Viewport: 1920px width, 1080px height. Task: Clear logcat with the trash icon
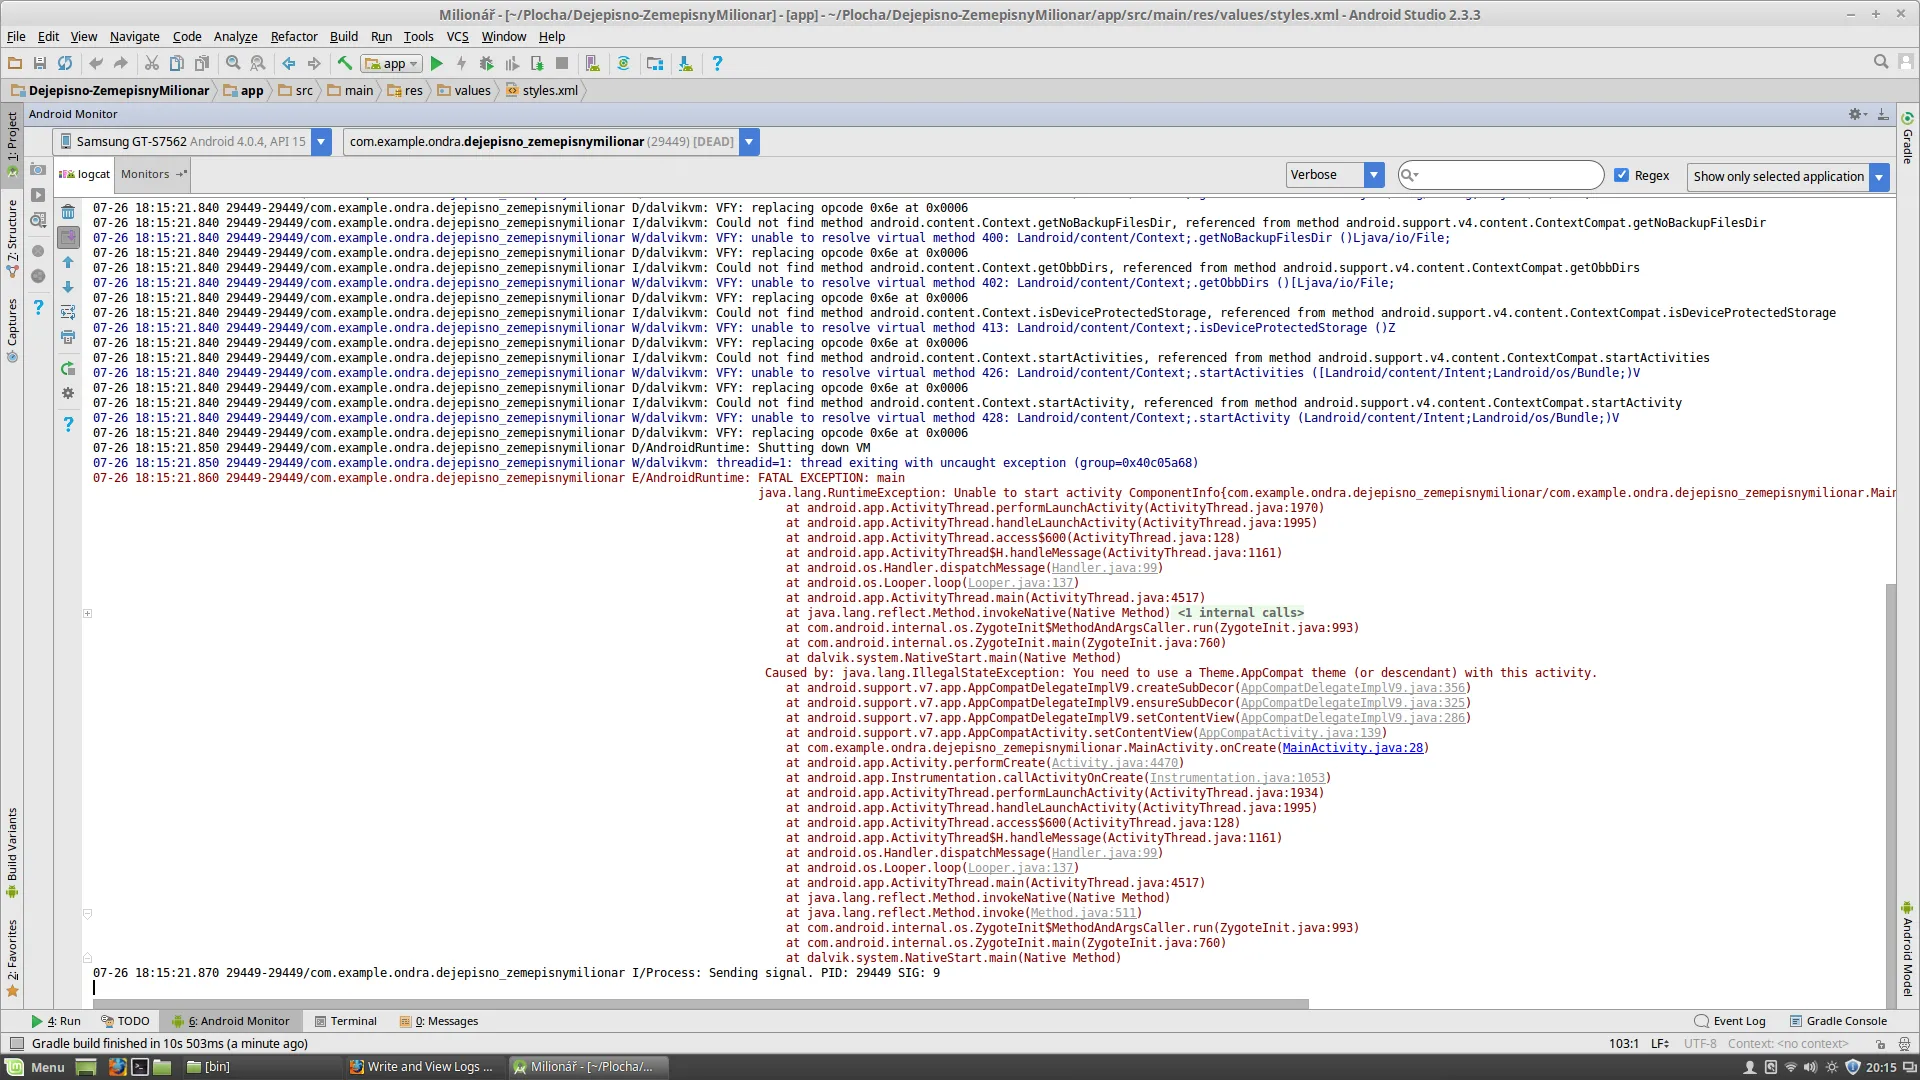68,212
